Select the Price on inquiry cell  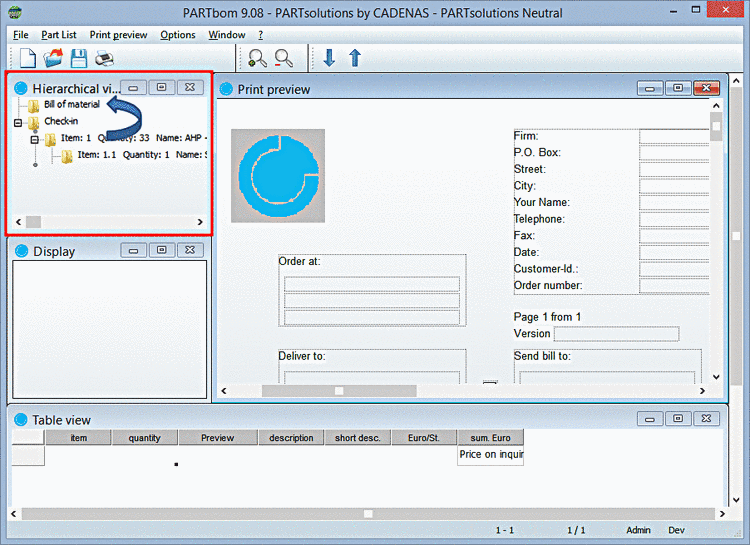pyautogui.click(x=490, y=455)
